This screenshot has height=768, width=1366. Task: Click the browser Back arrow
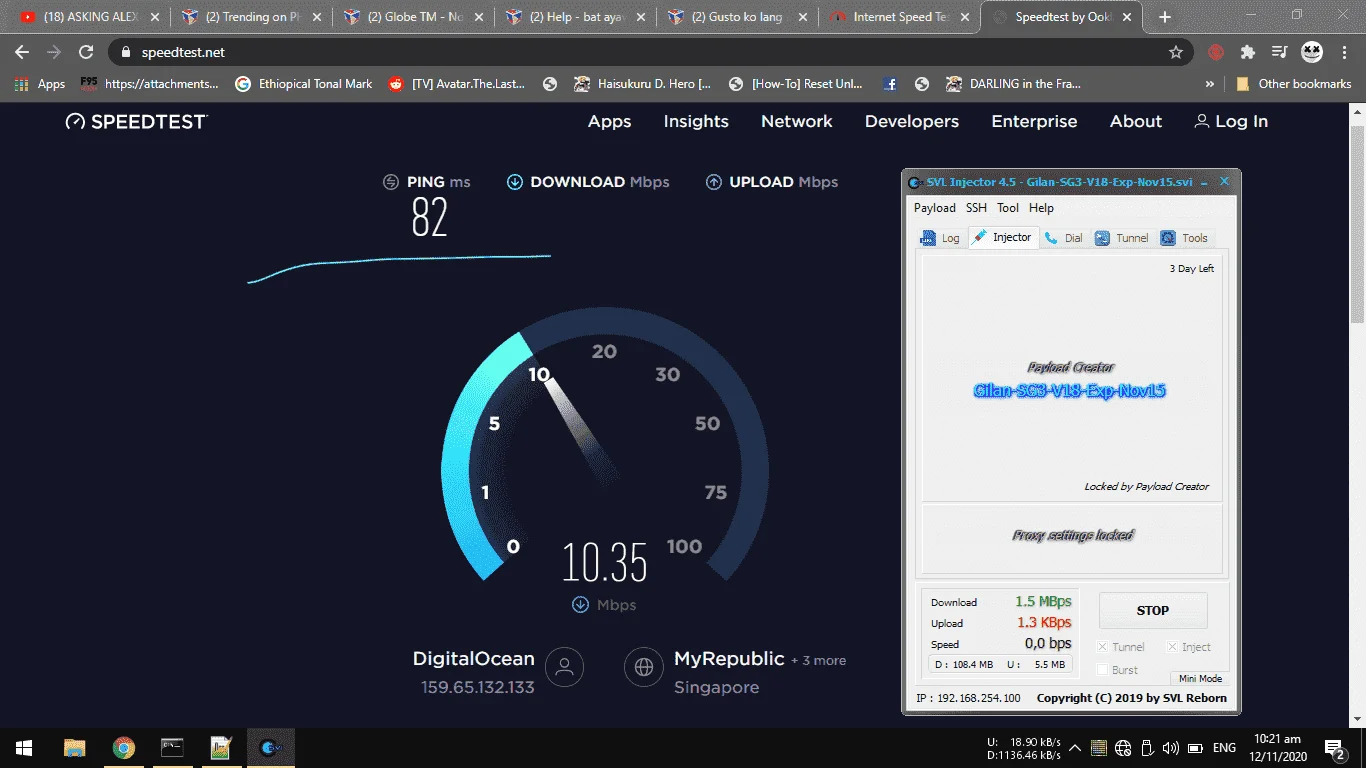click(x=22, y=52)
